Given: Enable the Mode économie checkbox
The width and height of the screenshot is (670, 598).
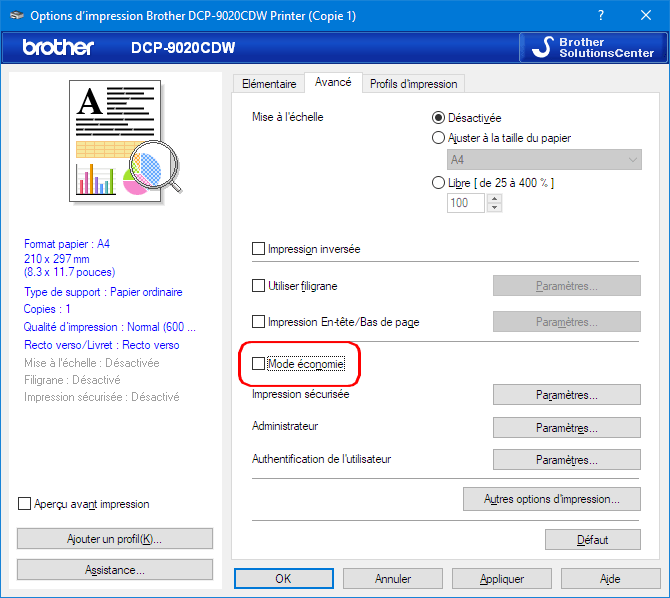Looking at the screenshot, I should click(x=259, y=364).
